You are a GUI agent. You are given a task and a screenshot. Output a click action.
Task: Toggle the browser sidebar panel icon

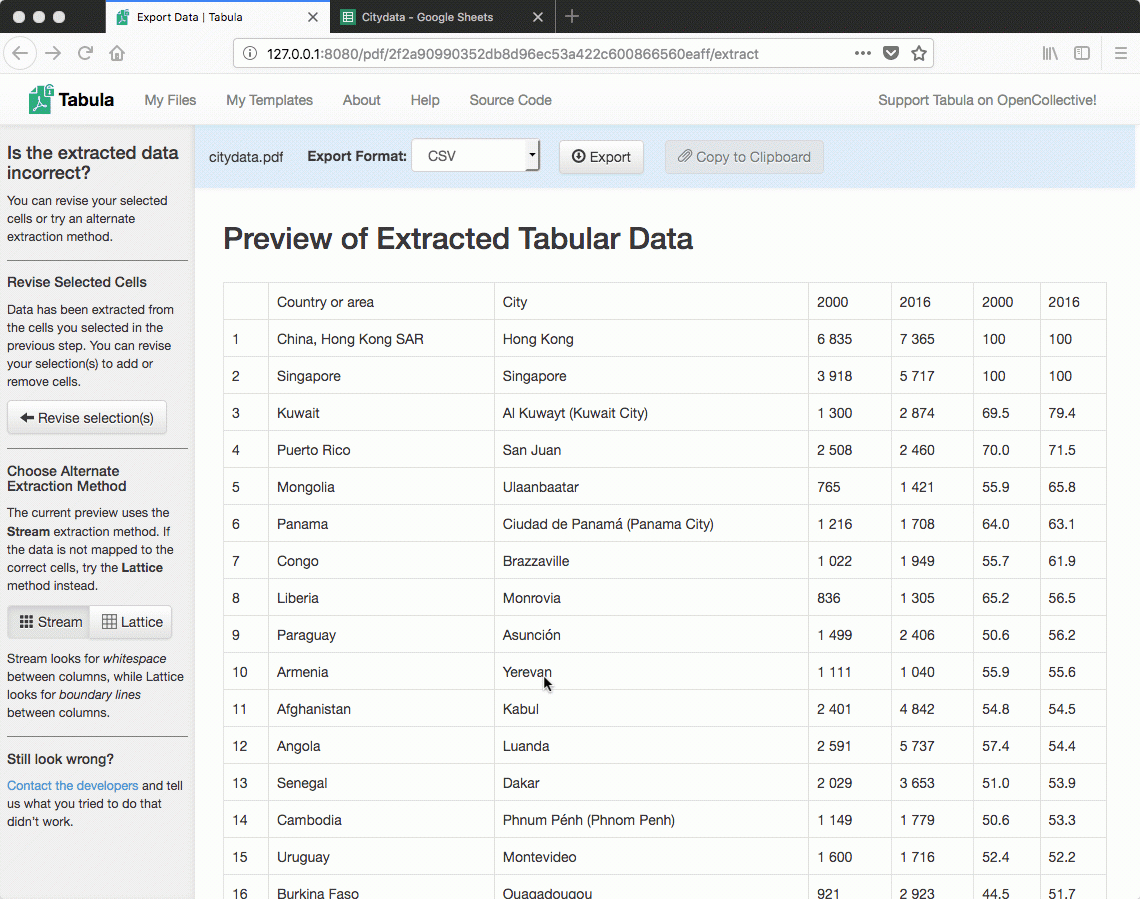pyautogui.click(x=1082, y=53)
